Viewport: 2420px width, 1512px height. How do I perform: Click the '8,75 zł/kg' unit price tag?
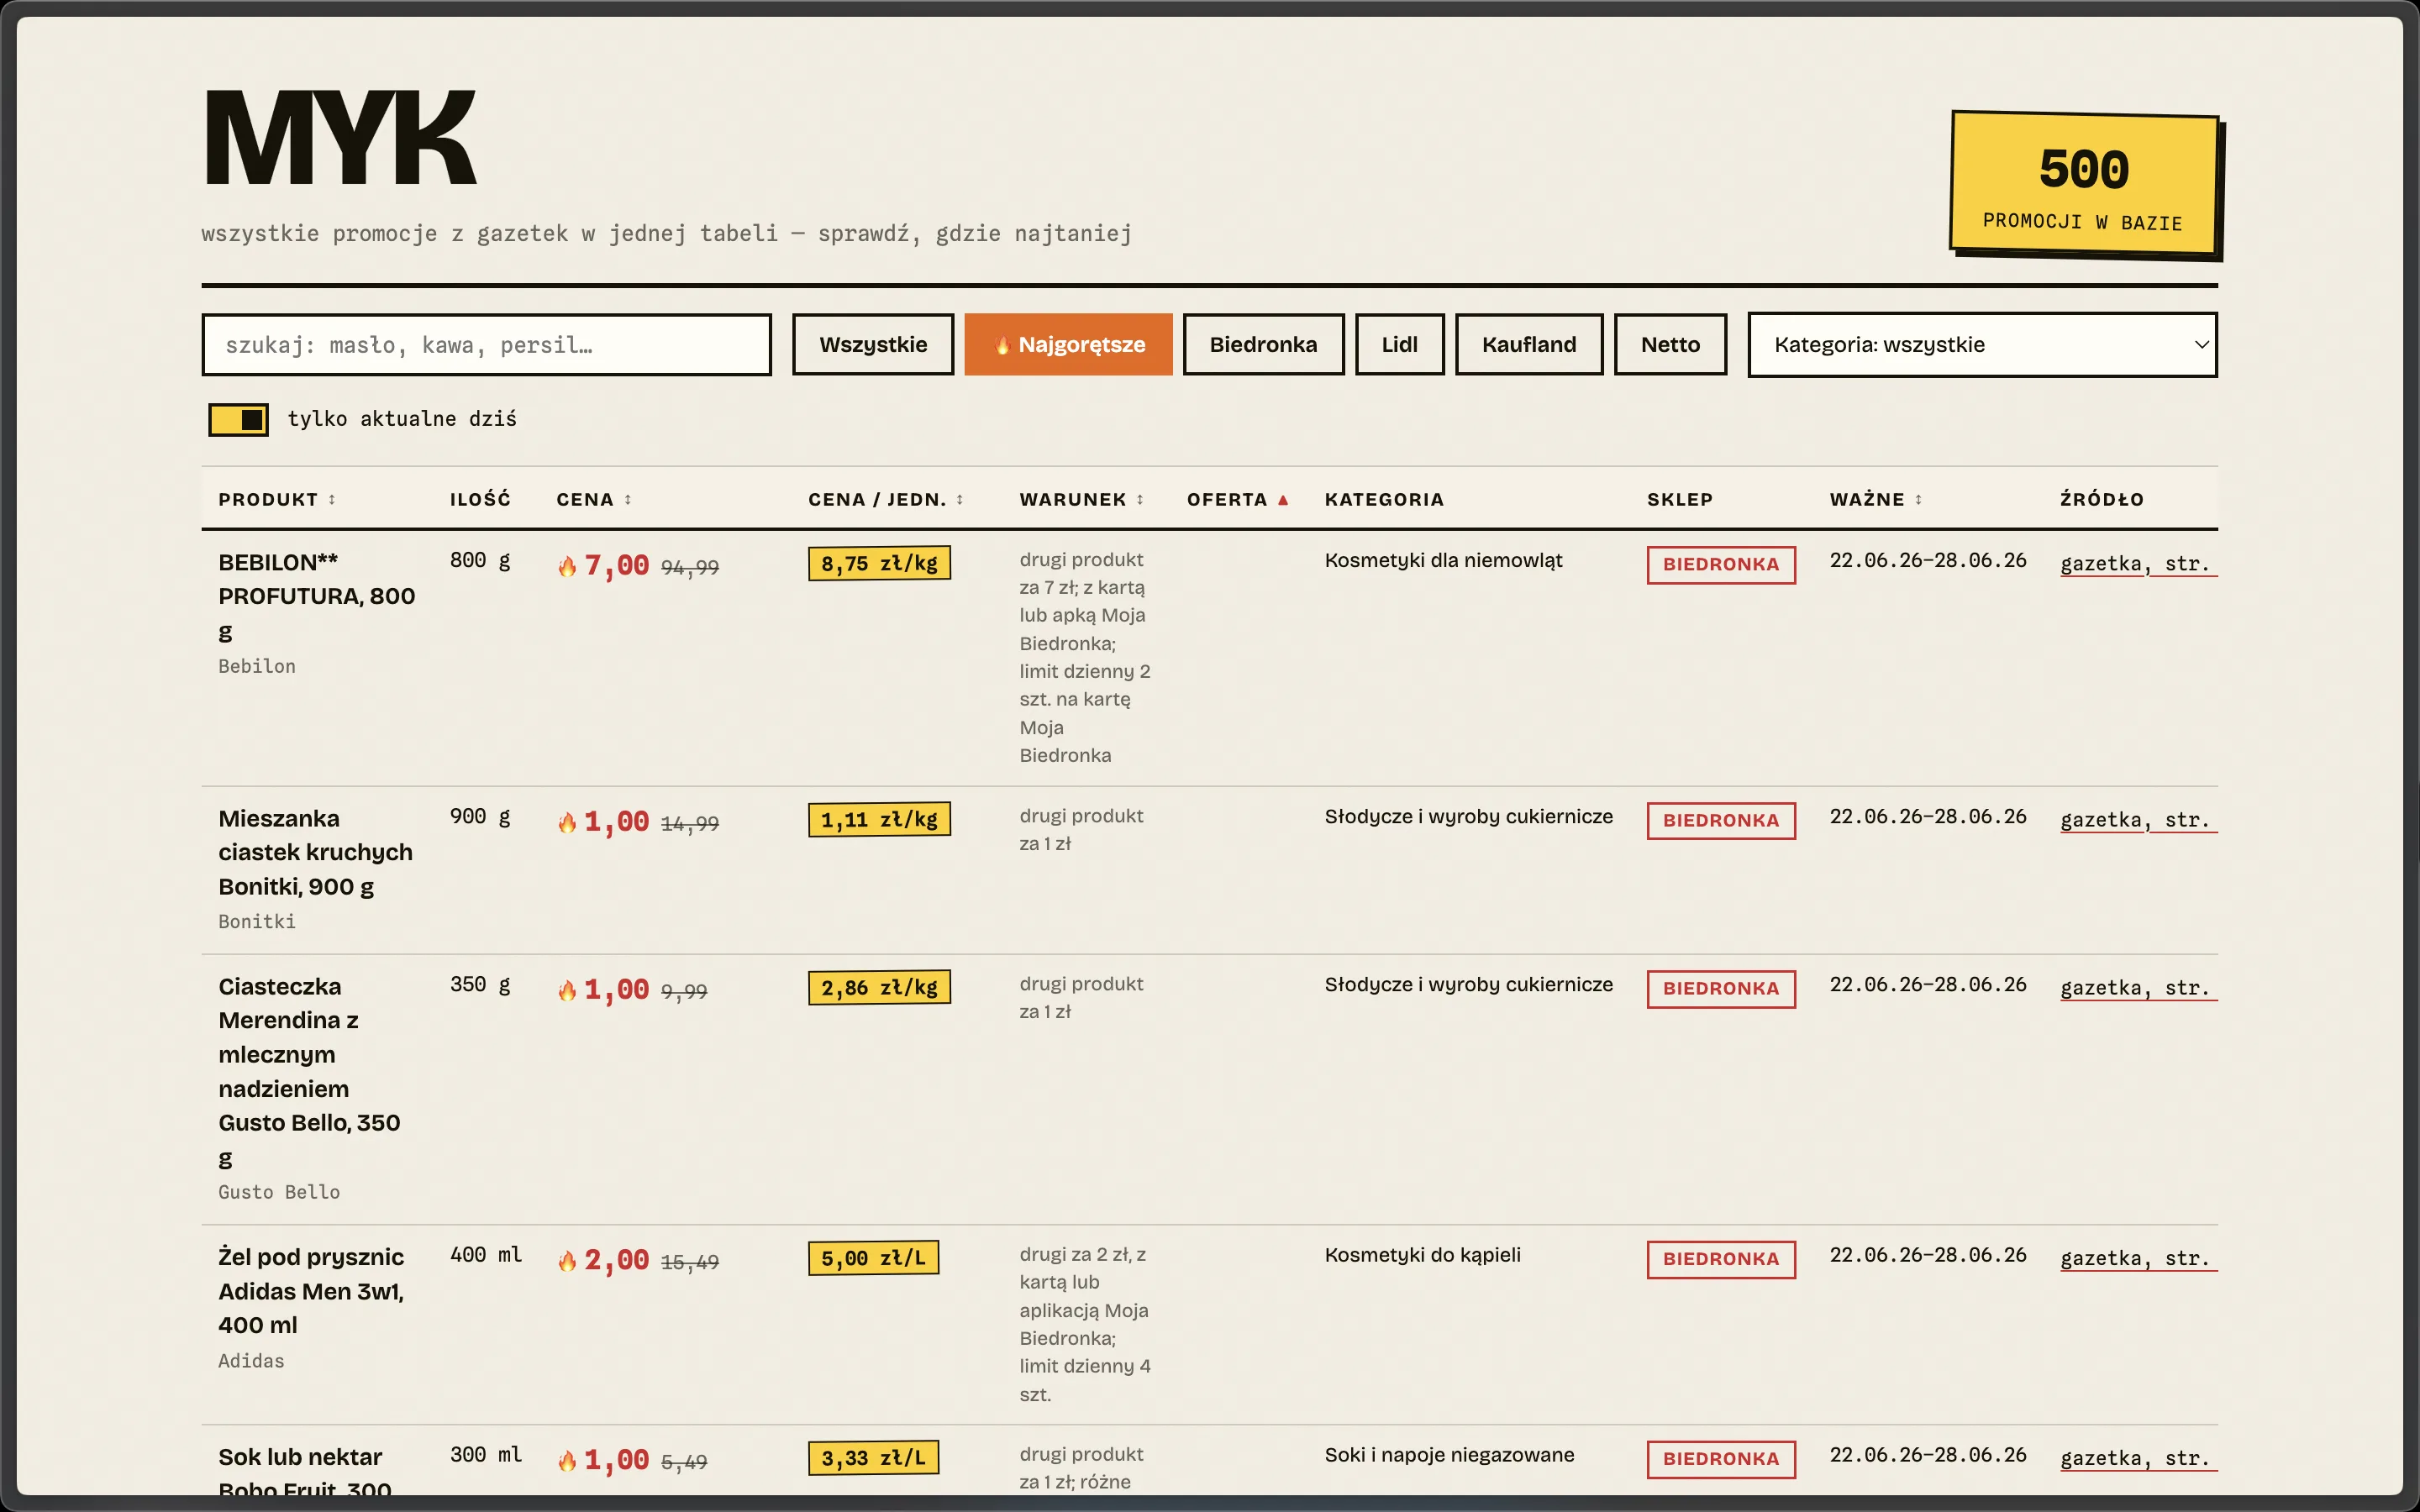(x=879, y=564)
